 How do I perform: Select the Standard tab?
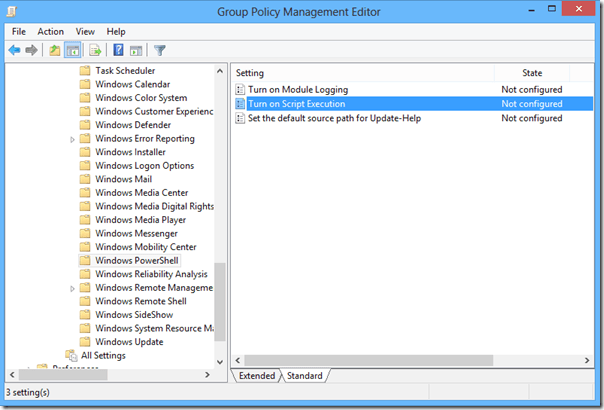pos(305,376)
